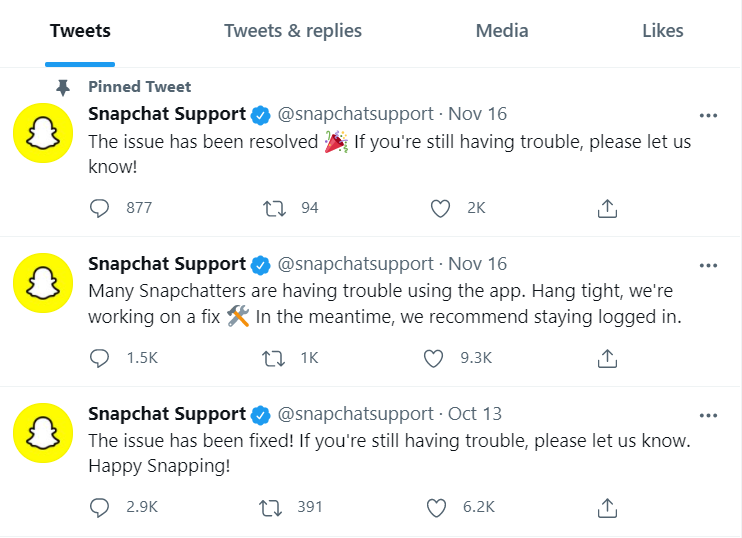Retweet the 'Happy Snapping!' tweet
742x538 pixels.
coord(271,508)
